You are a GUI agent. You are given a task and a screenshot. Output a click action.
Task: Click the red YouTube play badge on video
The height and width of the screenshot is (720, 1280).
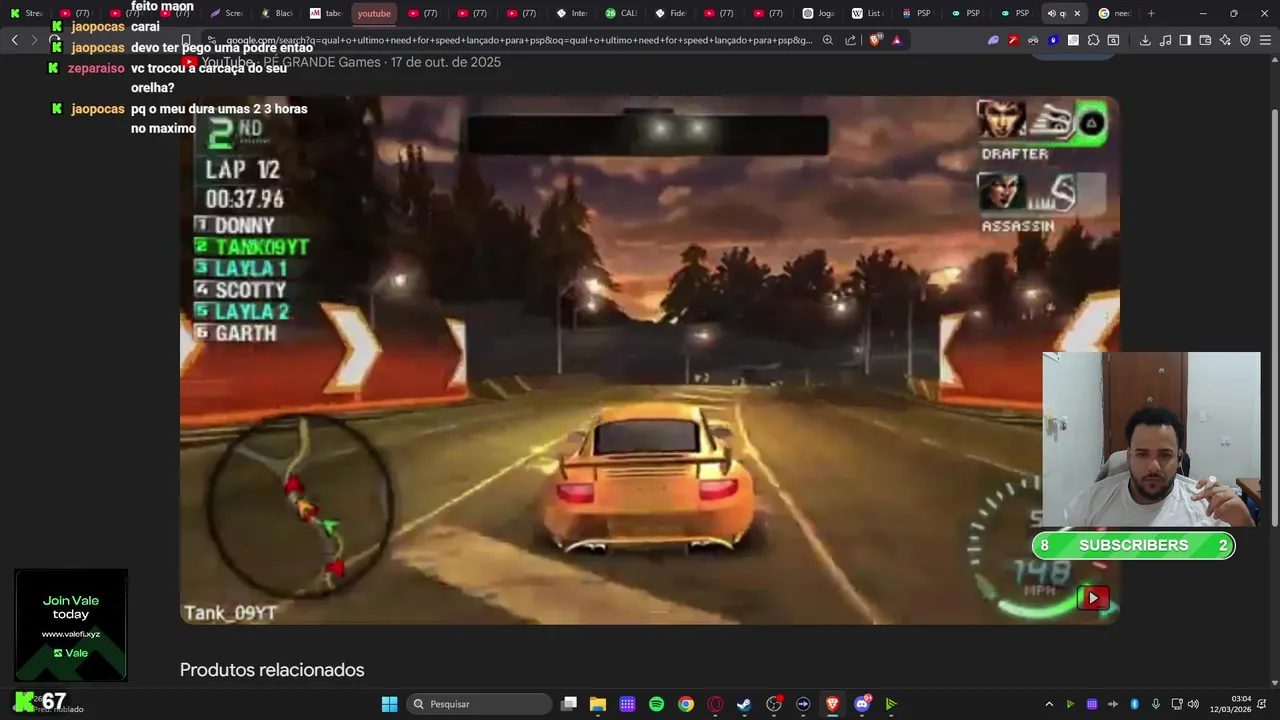click(1093, 598)
